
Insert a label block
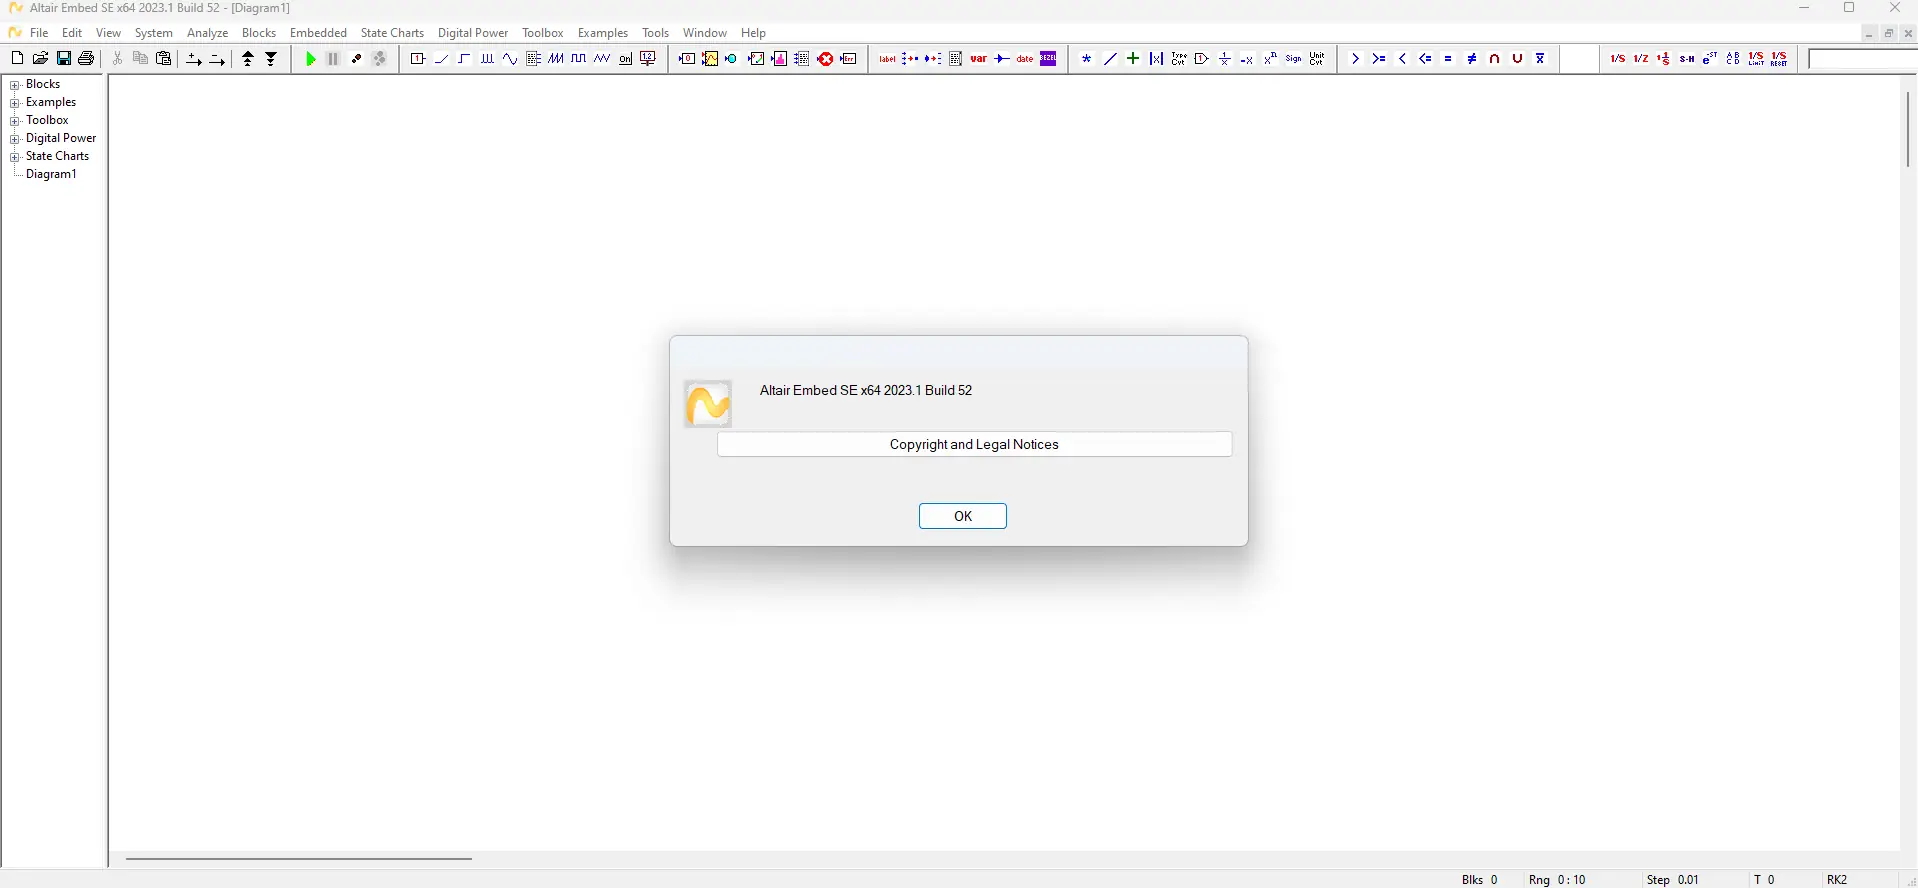[887, 59]
